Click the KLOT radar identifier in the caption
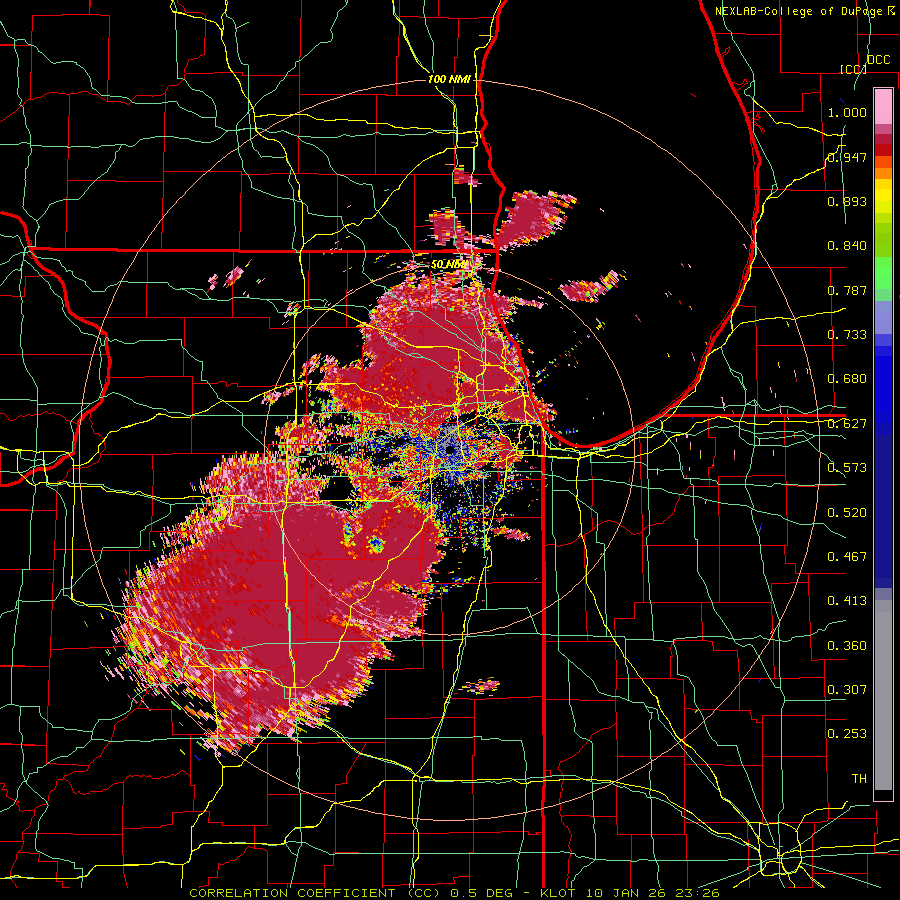 pyautogui.click(x=559, y=893)
